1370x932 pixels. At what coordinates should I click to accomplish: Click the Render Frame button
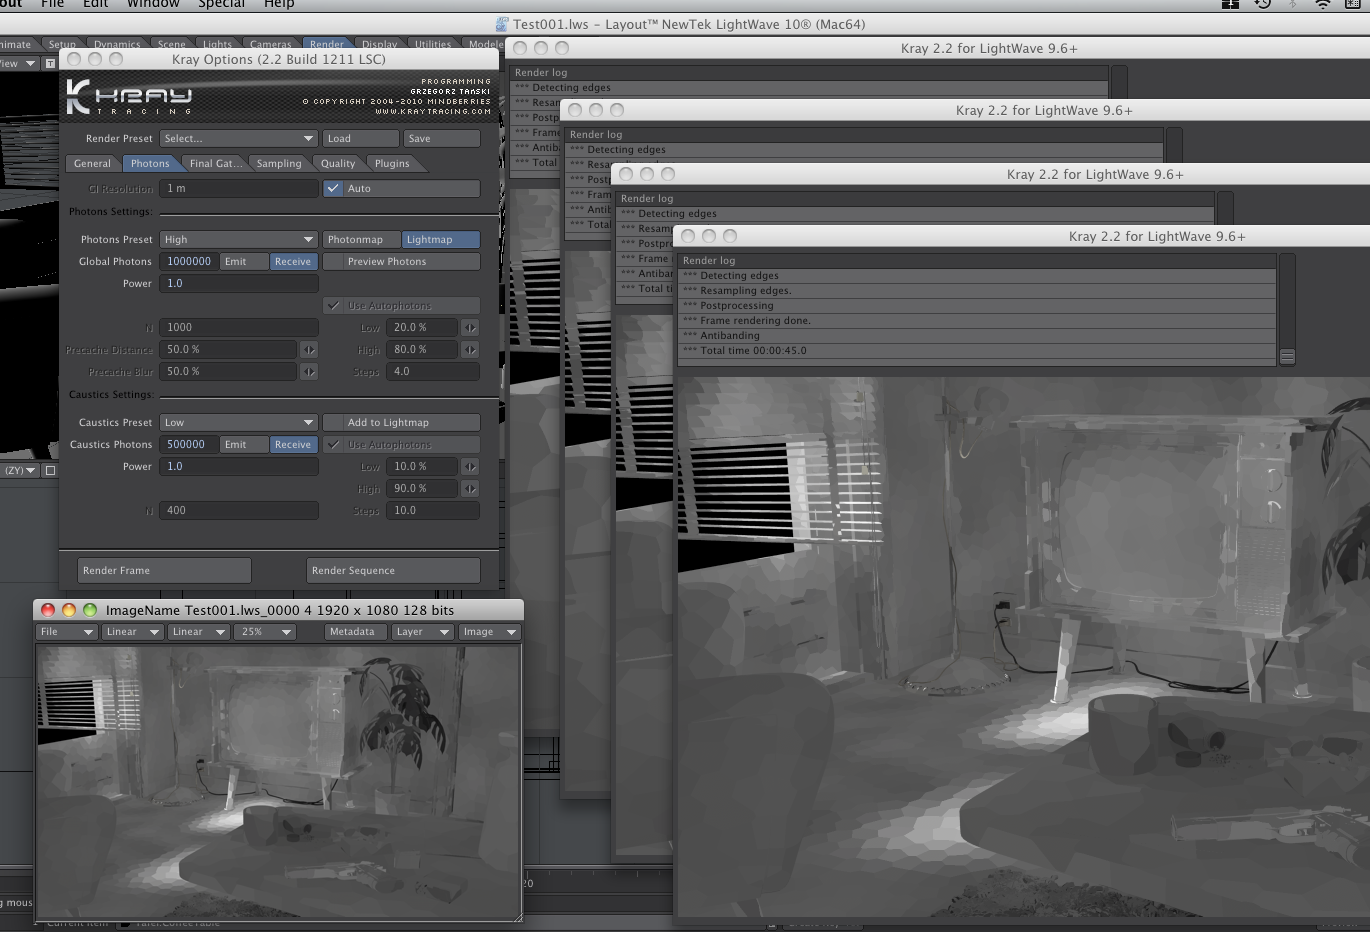[x=164, y=571]
